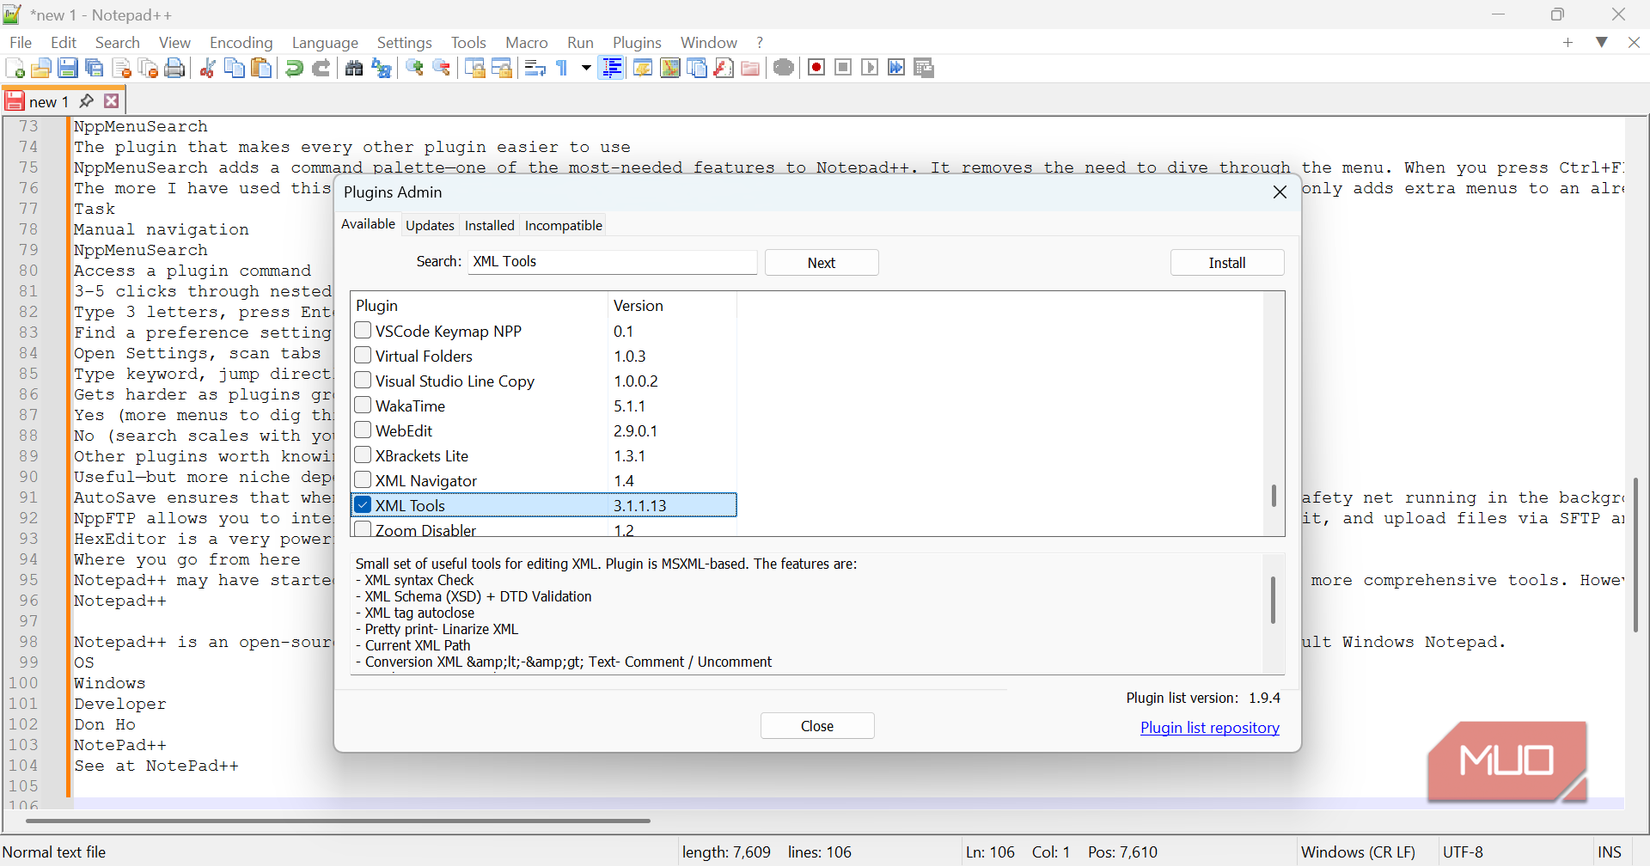Check the XML Navigator plugin
The image size is (1650, 866).
click(363, 480)
